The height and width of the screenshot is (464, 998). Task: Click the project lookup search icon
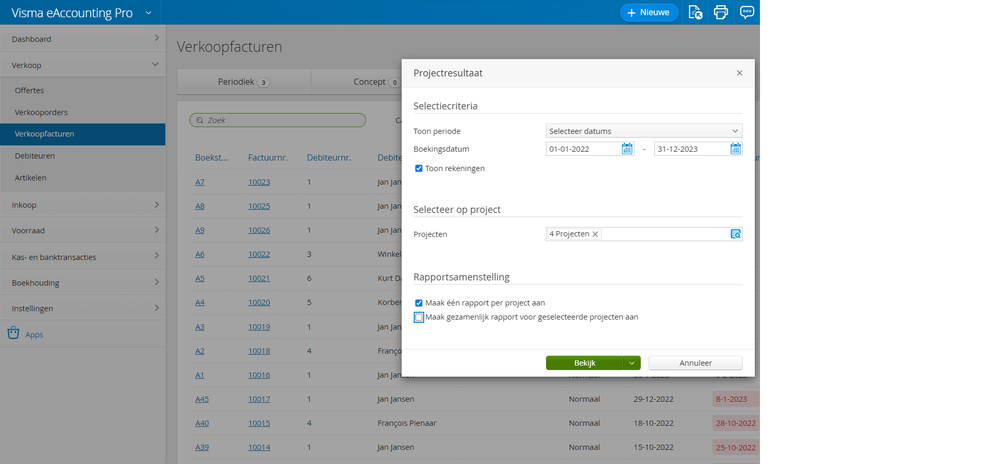pos(735,234)
